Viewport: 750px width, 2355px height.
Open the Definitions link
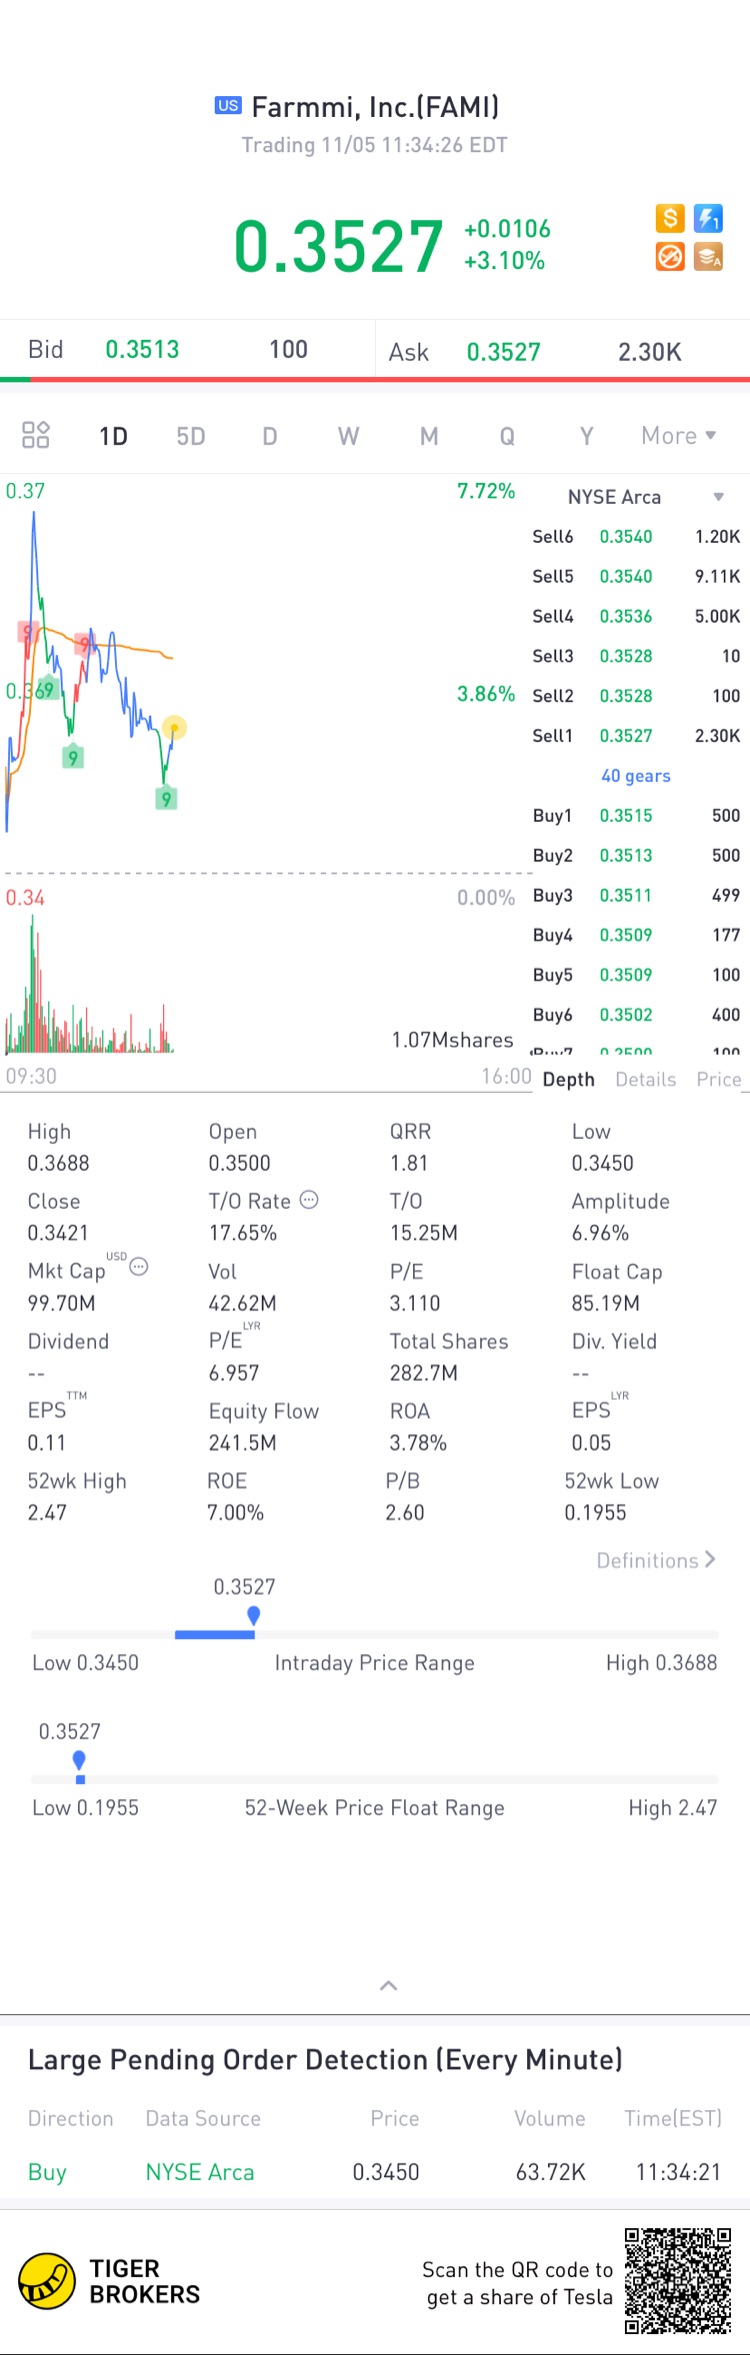click(x=656, y=1560)
